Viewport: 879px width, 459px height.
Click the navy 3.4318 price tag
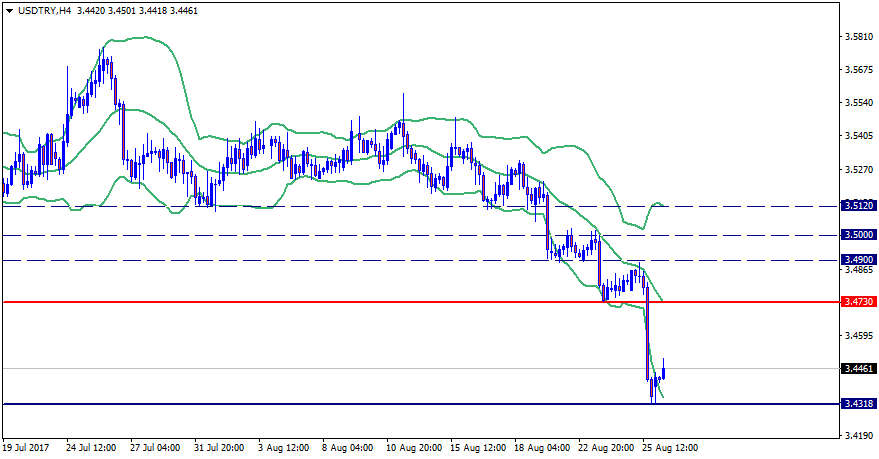click(859, 404)
